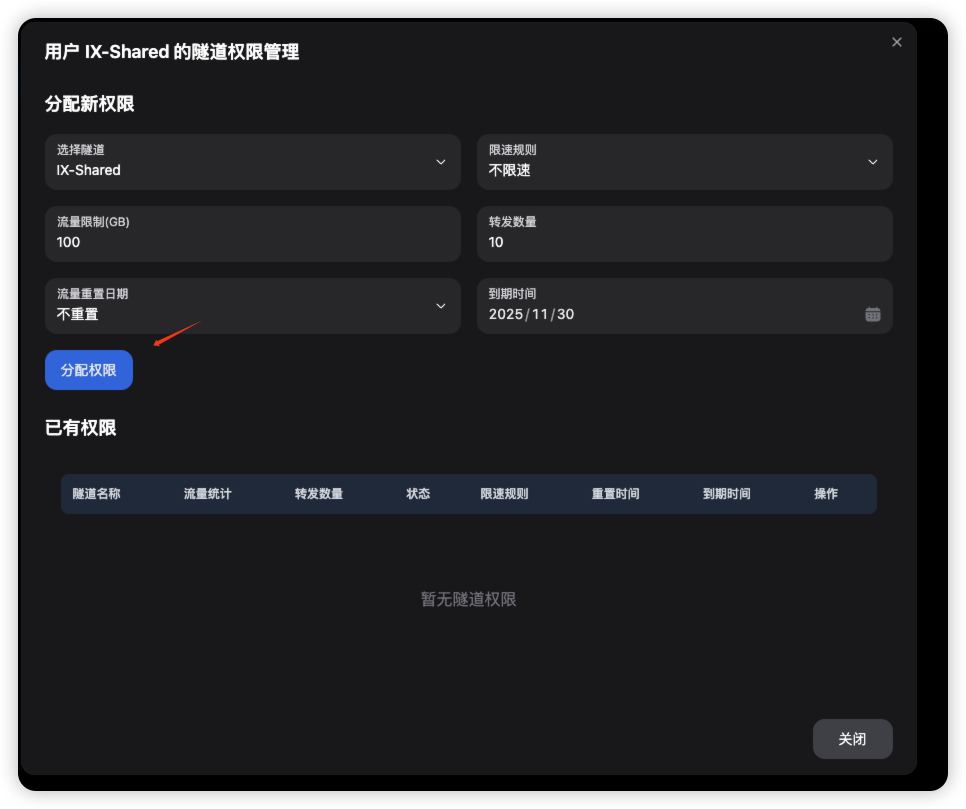Click the 流量统计 column header

tap(208, 494)
